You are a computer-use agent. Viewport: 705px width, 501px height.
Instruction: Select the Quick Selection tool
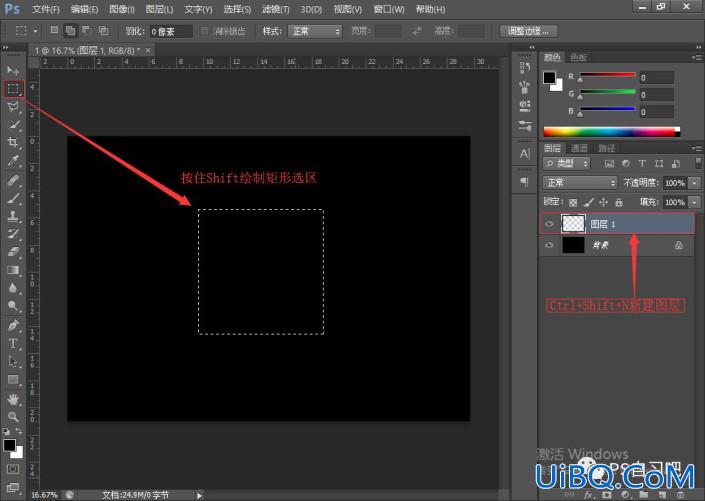coord(13,125)
